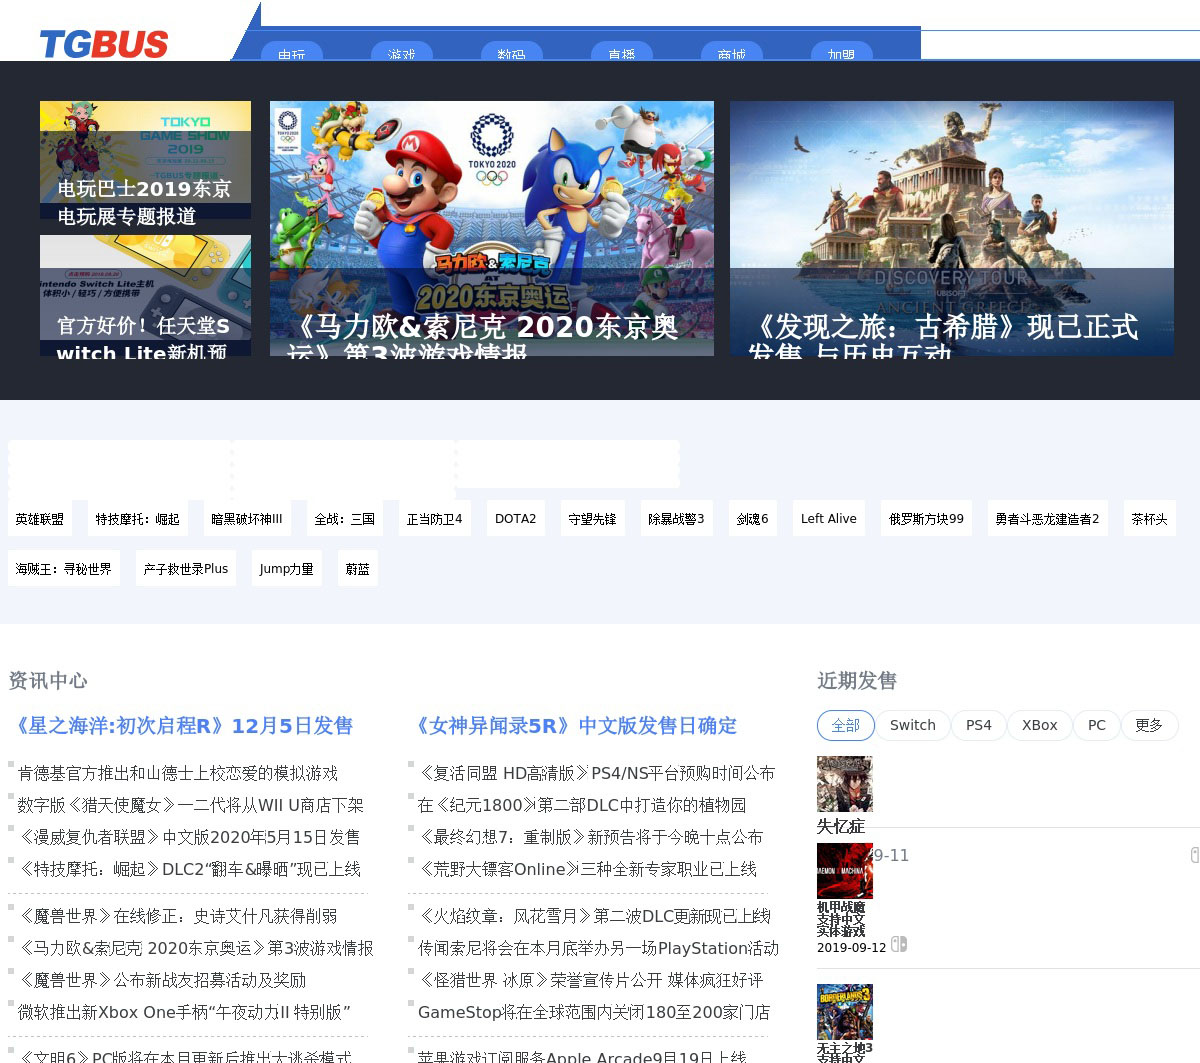Show XBox recent releases
Image resolution: width=1200 pixels, height=1063 pixels.
1039,725
